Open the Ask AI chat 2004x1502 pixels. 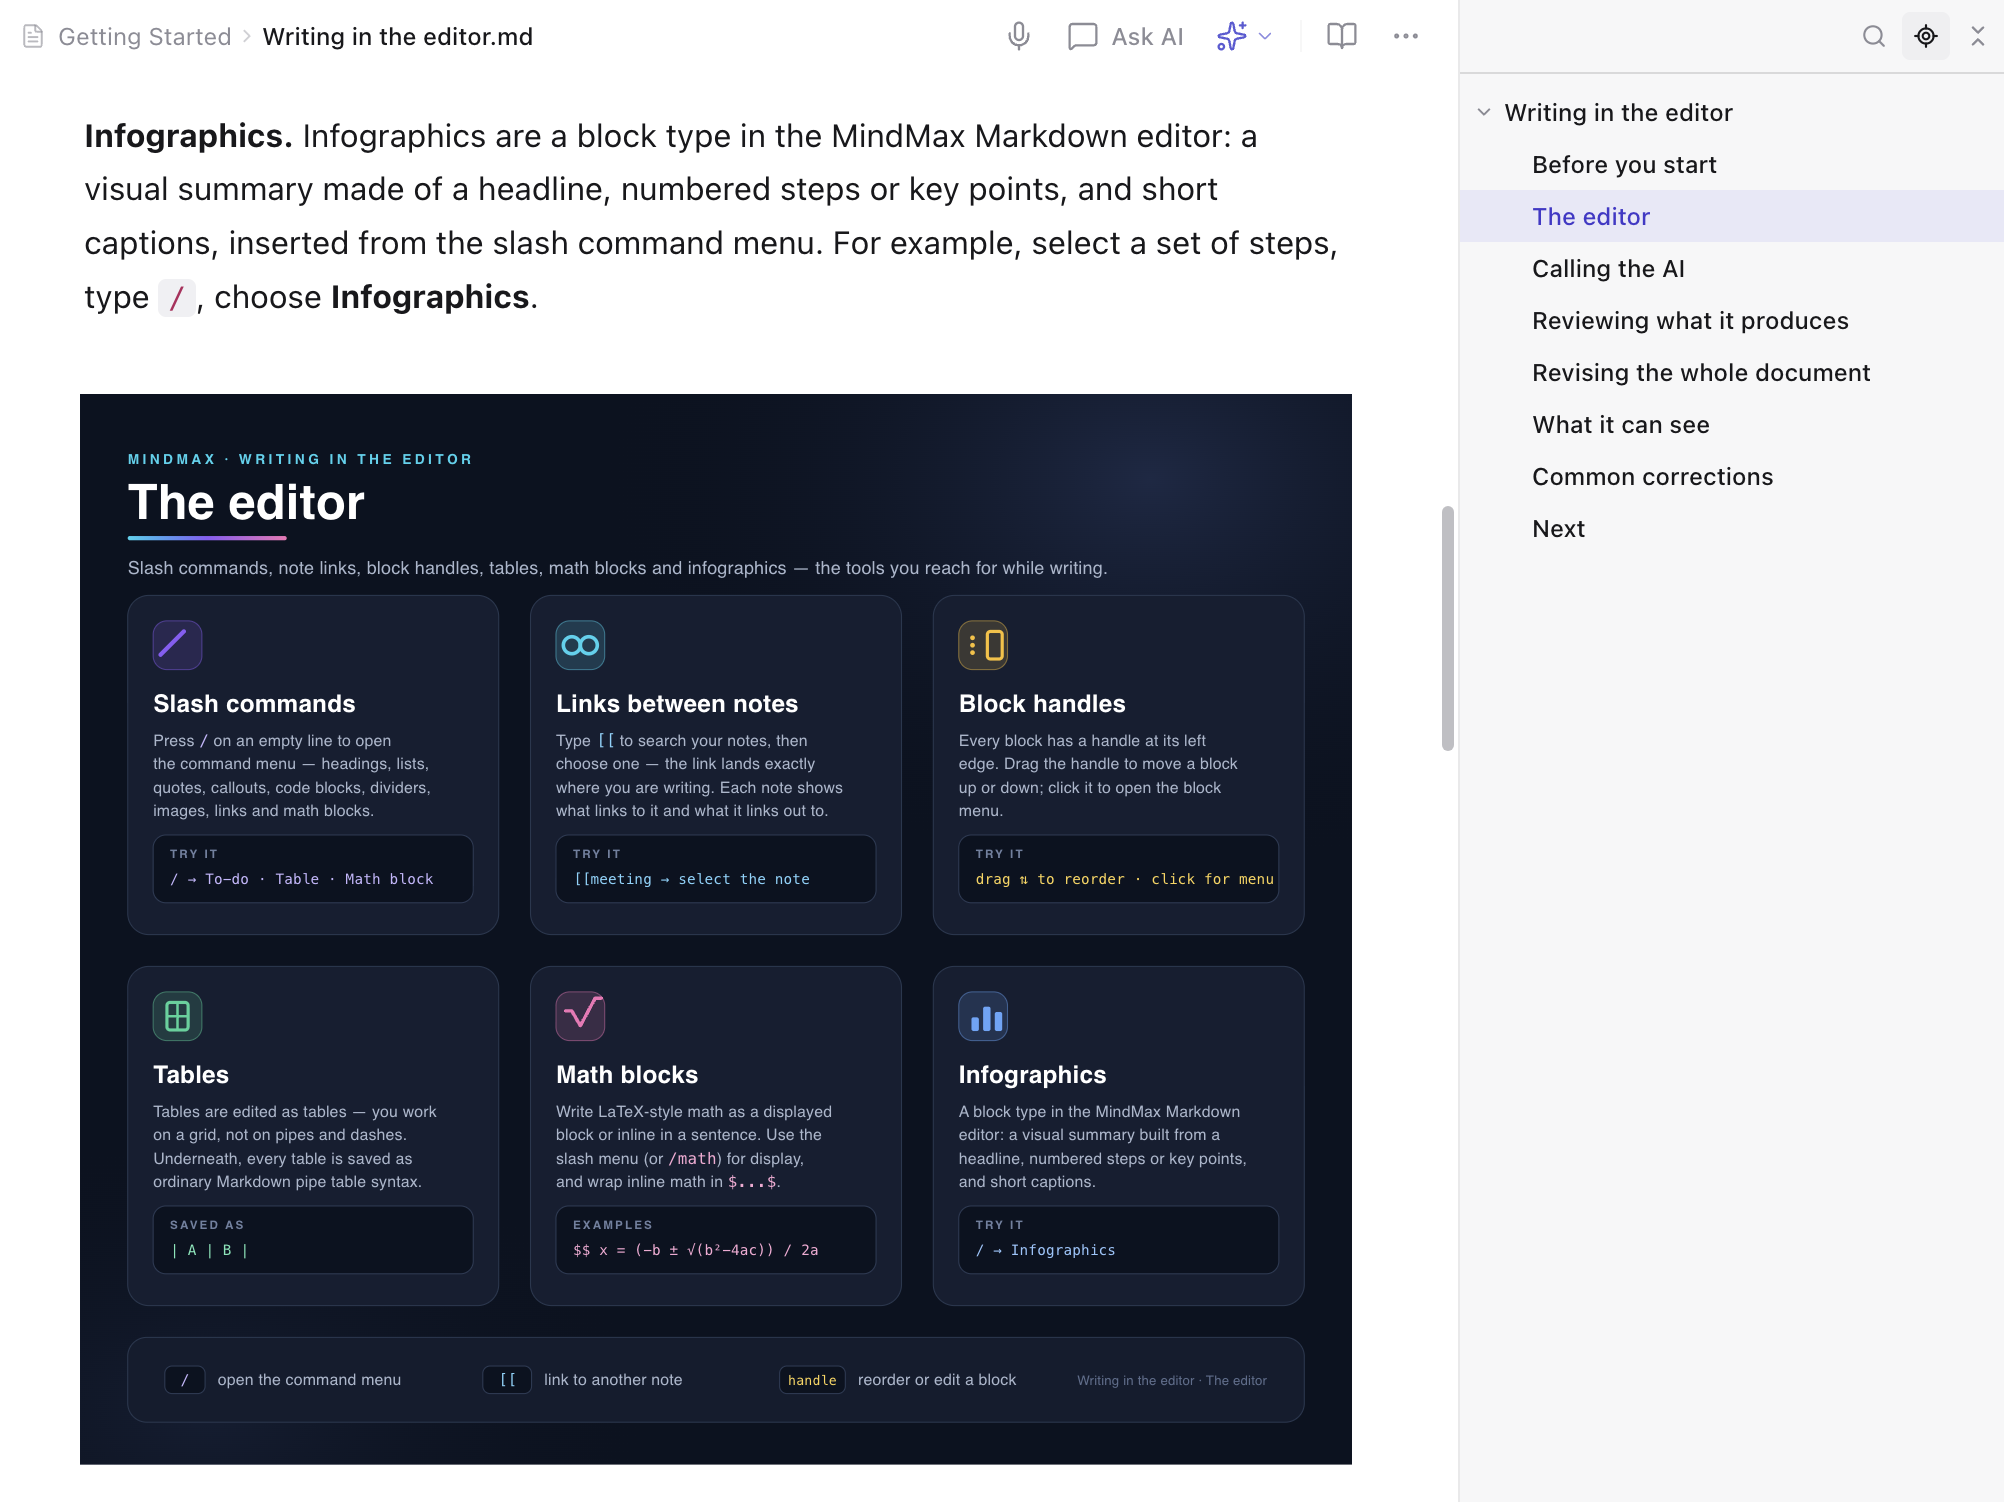[x=1125, y=37]
